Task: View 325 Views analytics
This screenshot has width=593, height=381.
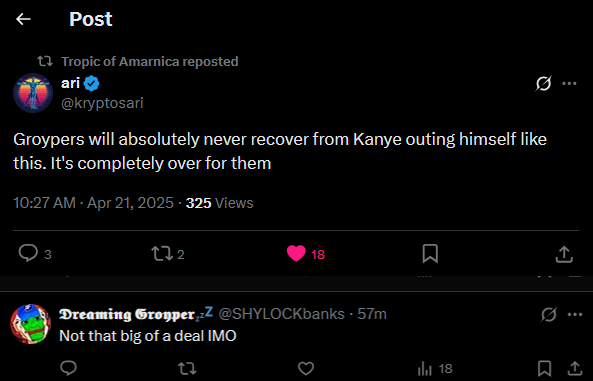Action: pos(219,203)
